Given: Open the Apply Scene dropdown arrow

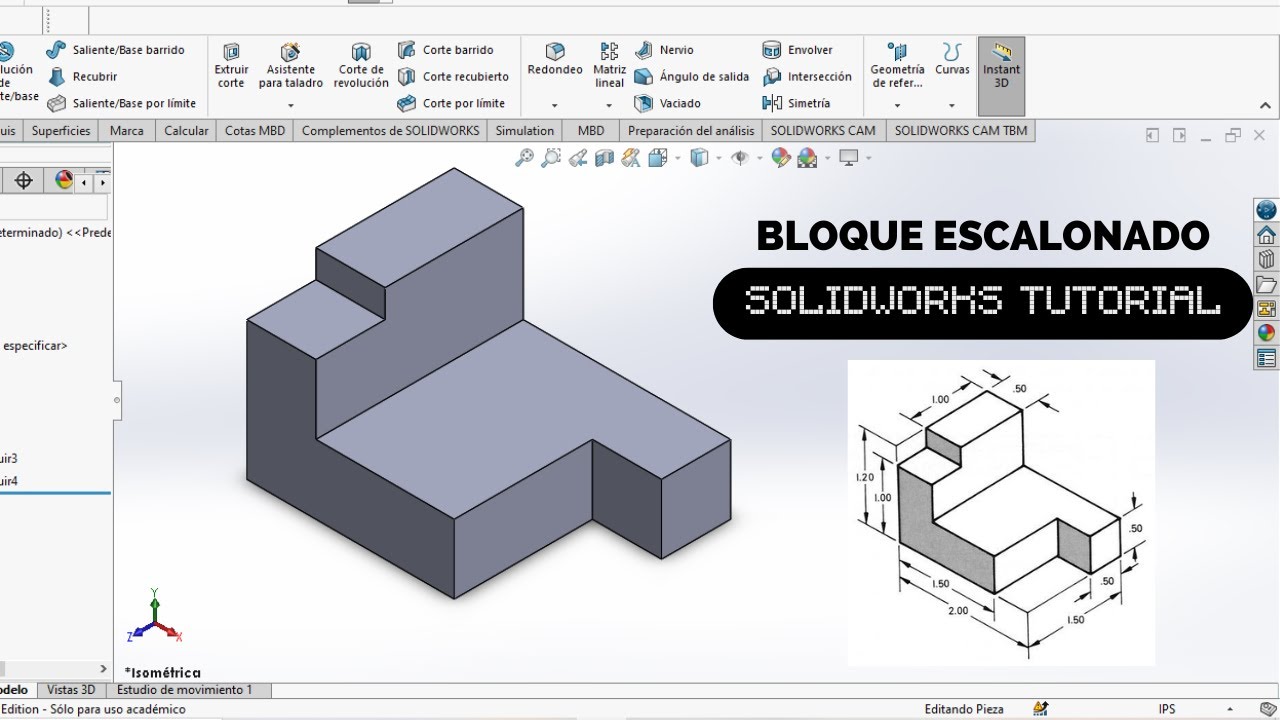Looking at the screenshot, I should [x=827, y=158].
